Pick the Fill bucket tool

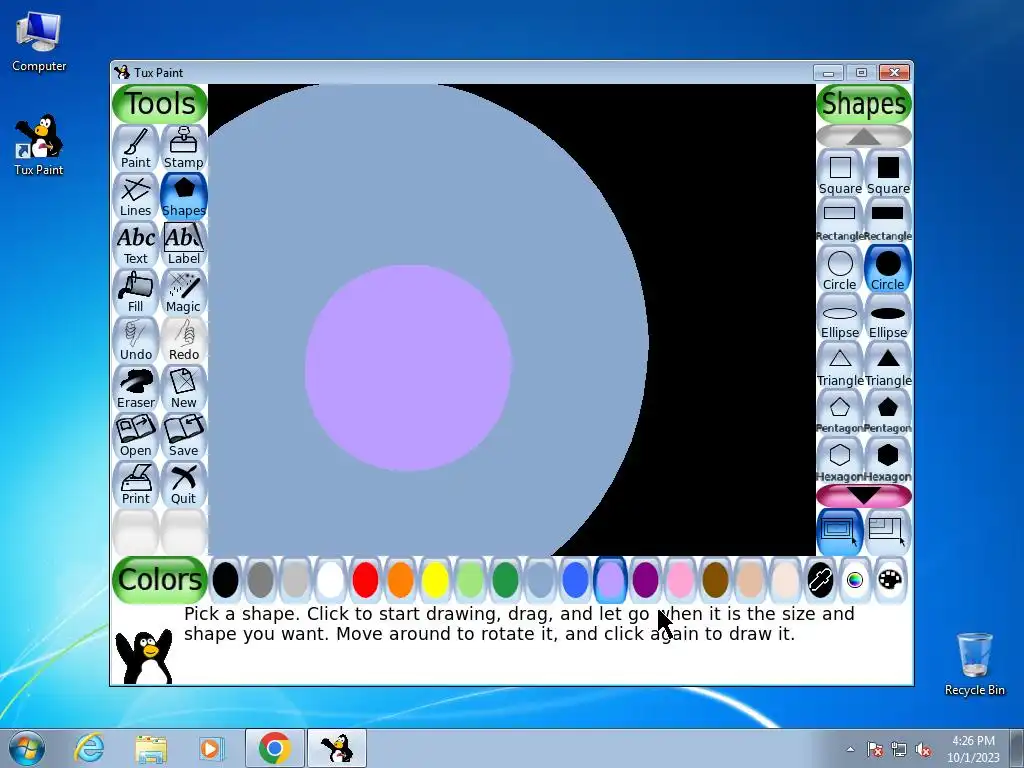pyautogui.click(x=136, y=292)
